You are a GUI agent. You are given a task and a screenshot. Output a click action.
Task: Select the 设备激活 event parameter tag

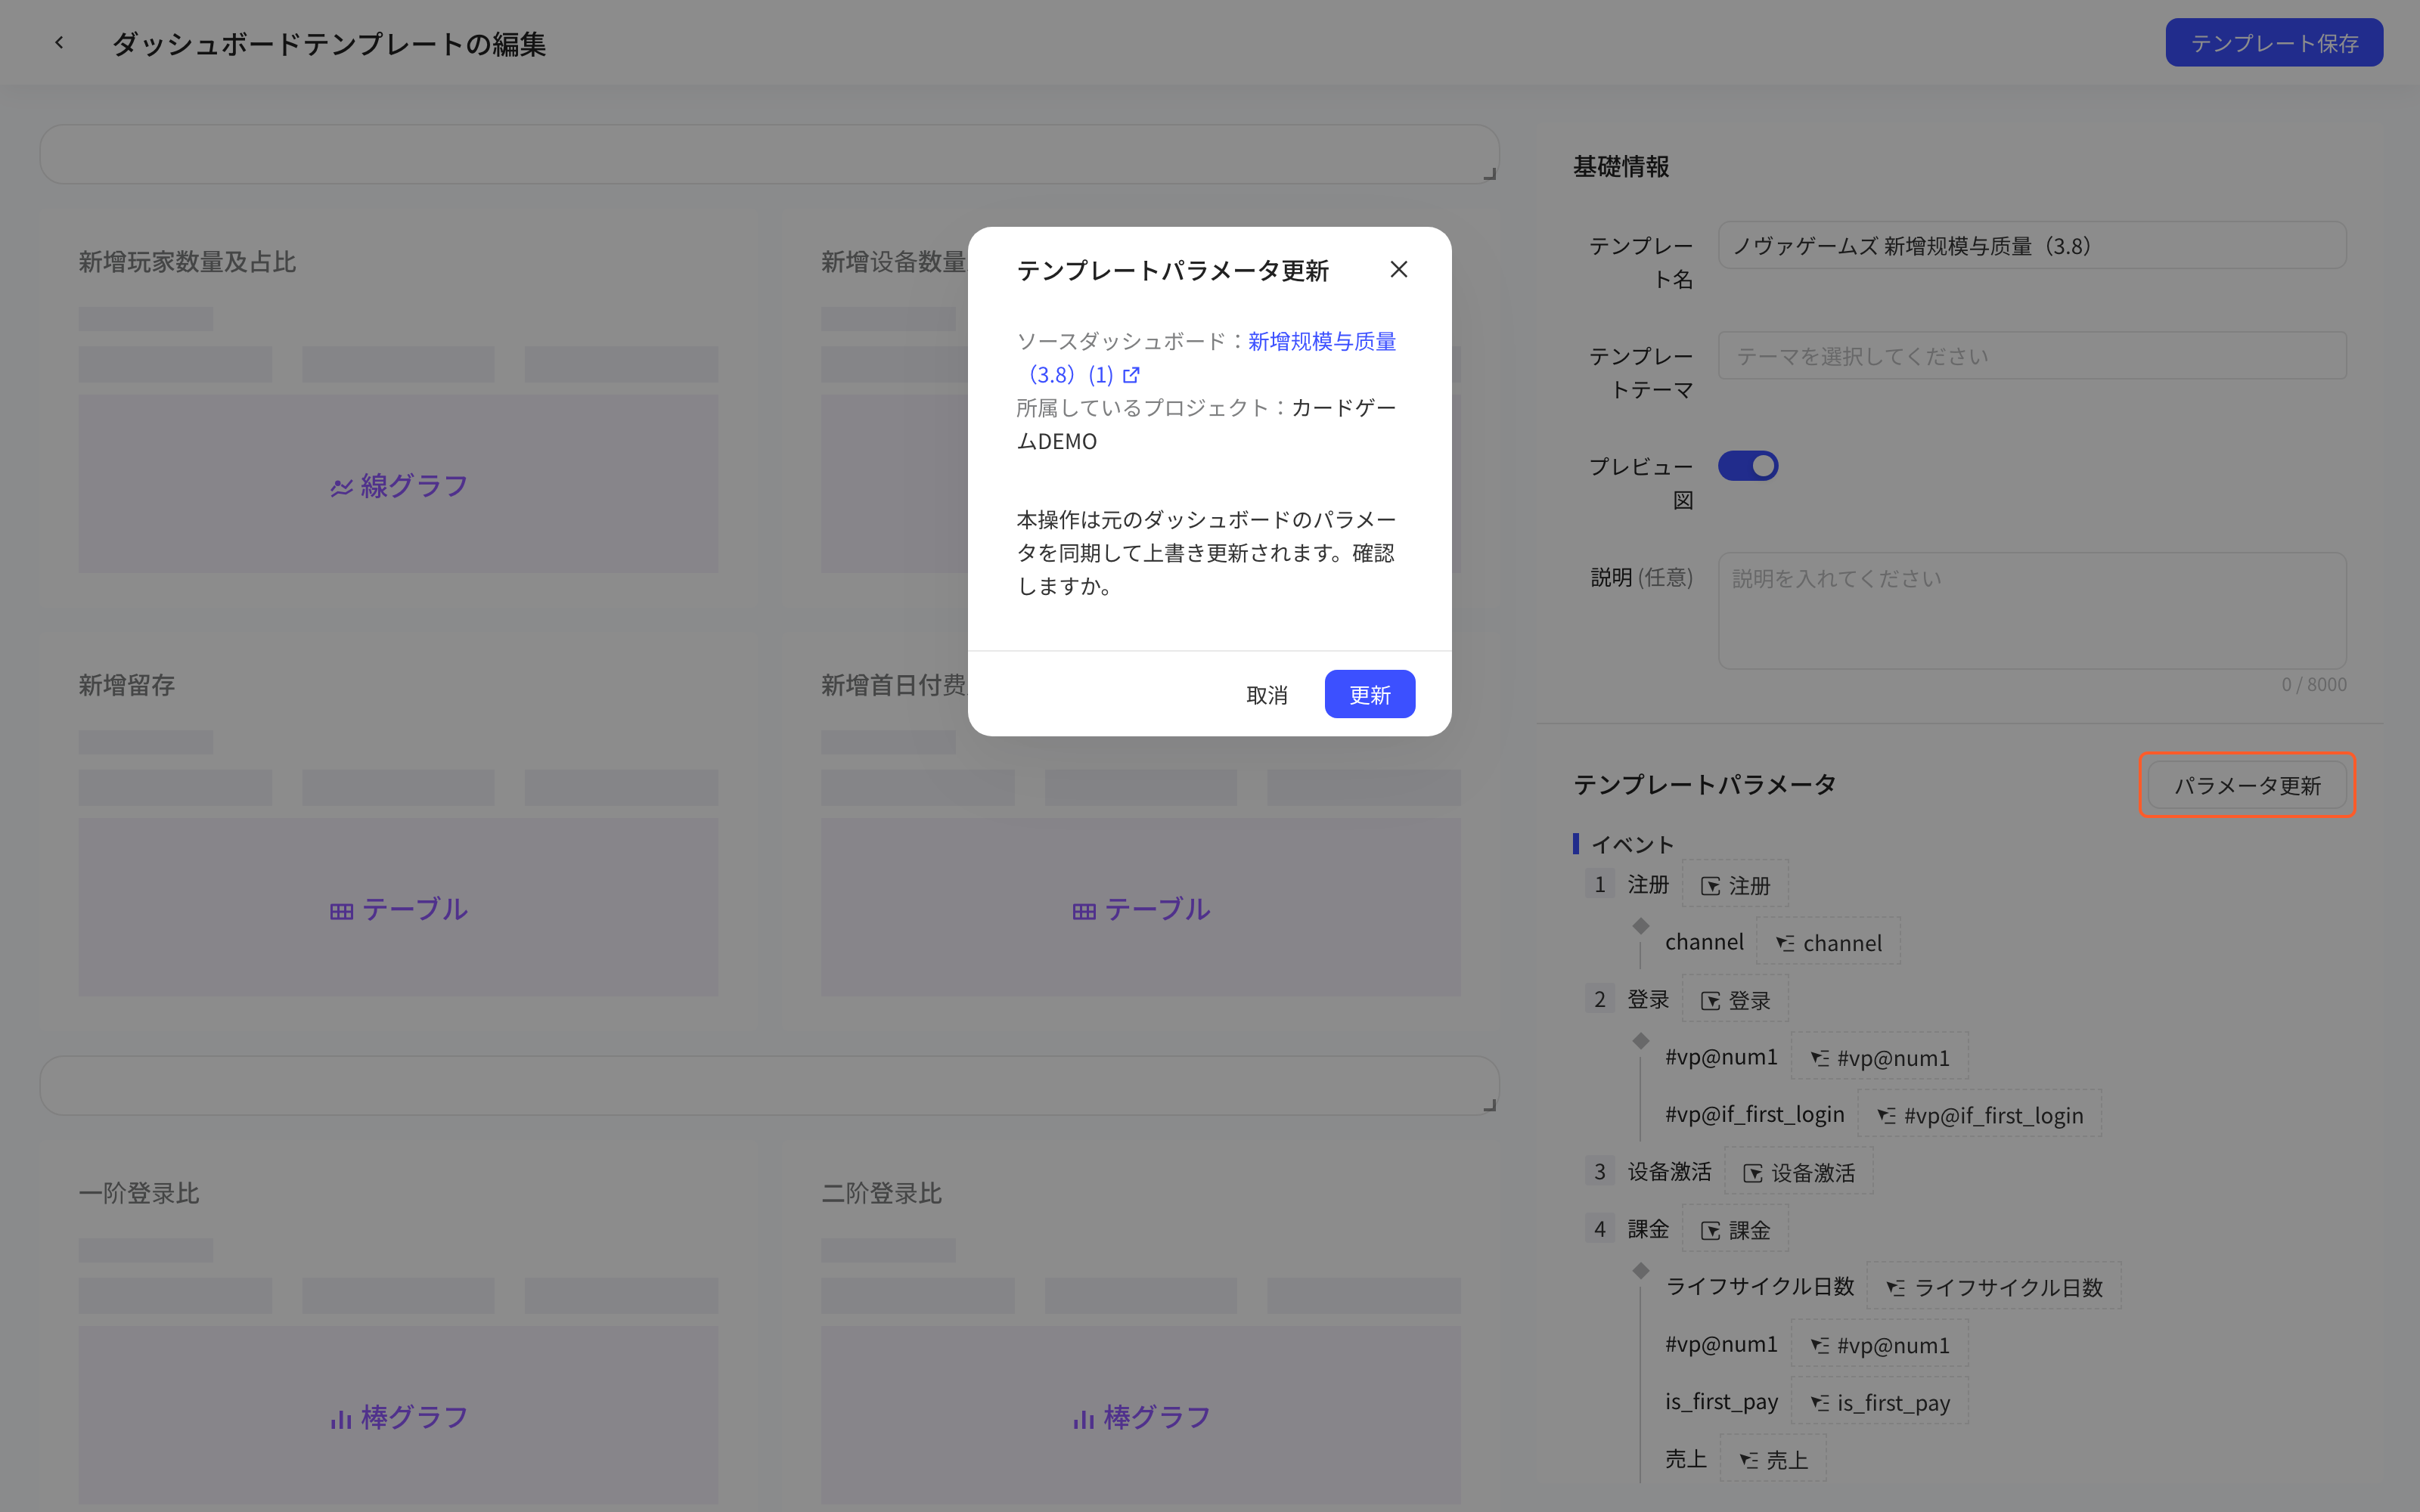click(1798, 1172)
